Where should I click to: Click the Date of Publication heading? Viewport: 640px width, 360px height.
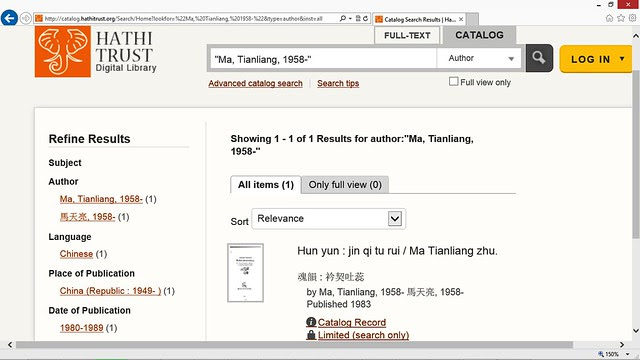[x=89, y=310]
